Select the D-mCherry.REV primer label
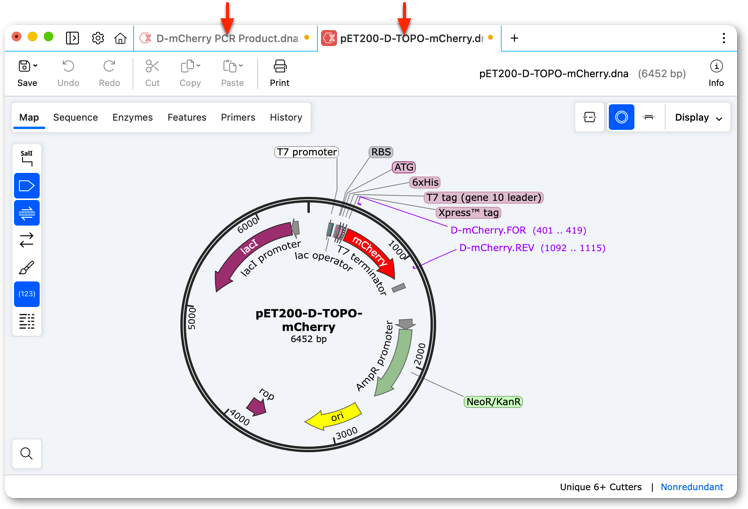Screen dimensions: 748x509 [x=532, y=248]
